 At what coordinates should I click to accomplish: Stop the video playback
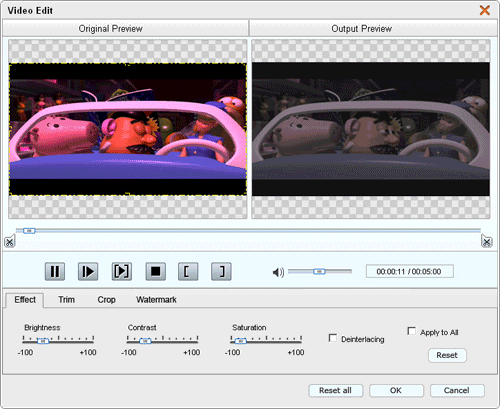click(155, 271)
